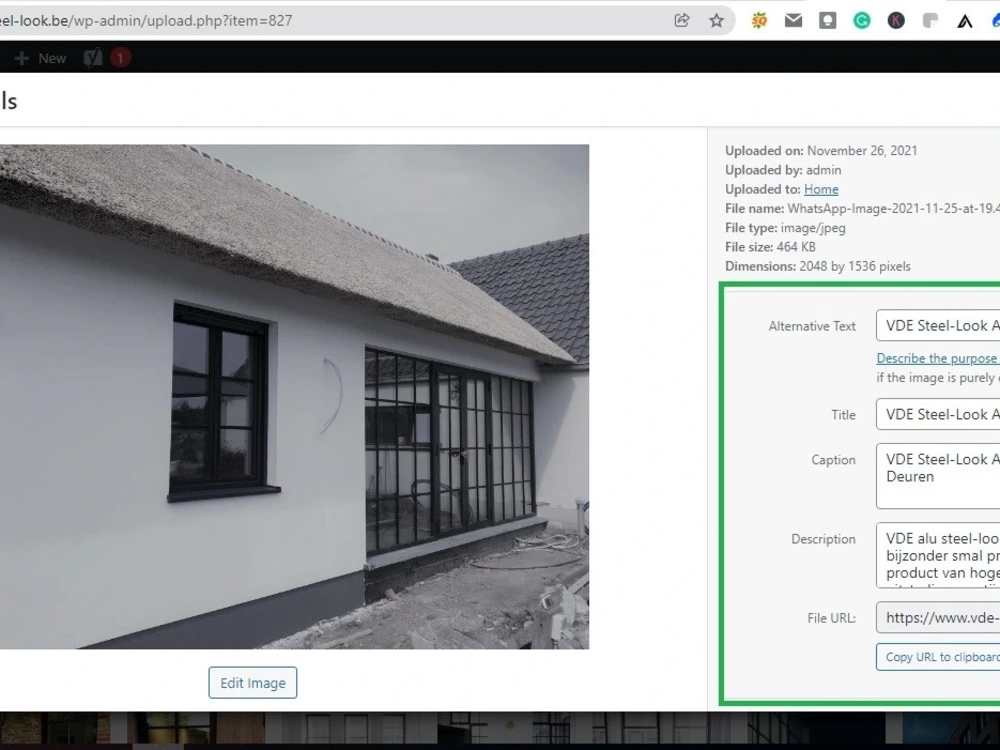Focus the Alternative Text field
This screenshot has width=1000, height=750.
(x=938, y=326)
